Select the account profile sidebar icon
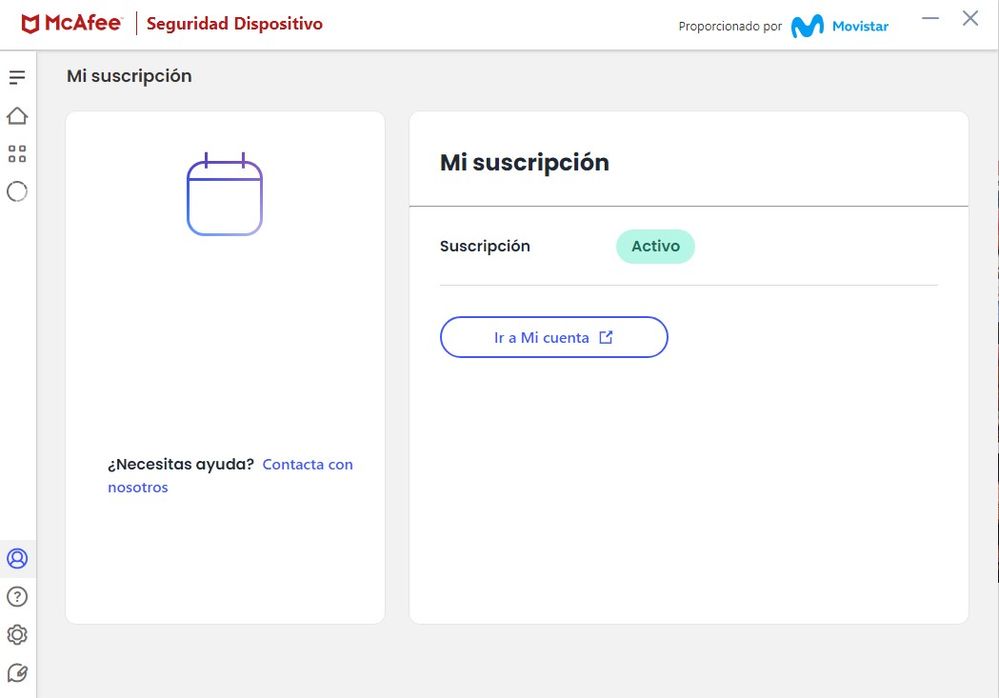The height and width of the screenshot is (698, 999). pos(17,558)
